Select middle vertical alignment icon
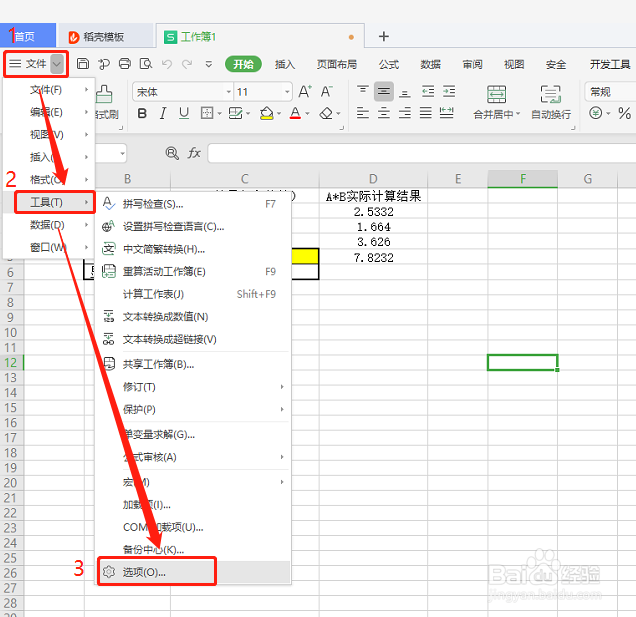This screenshot has height=617, width=636. pos(384,91)
